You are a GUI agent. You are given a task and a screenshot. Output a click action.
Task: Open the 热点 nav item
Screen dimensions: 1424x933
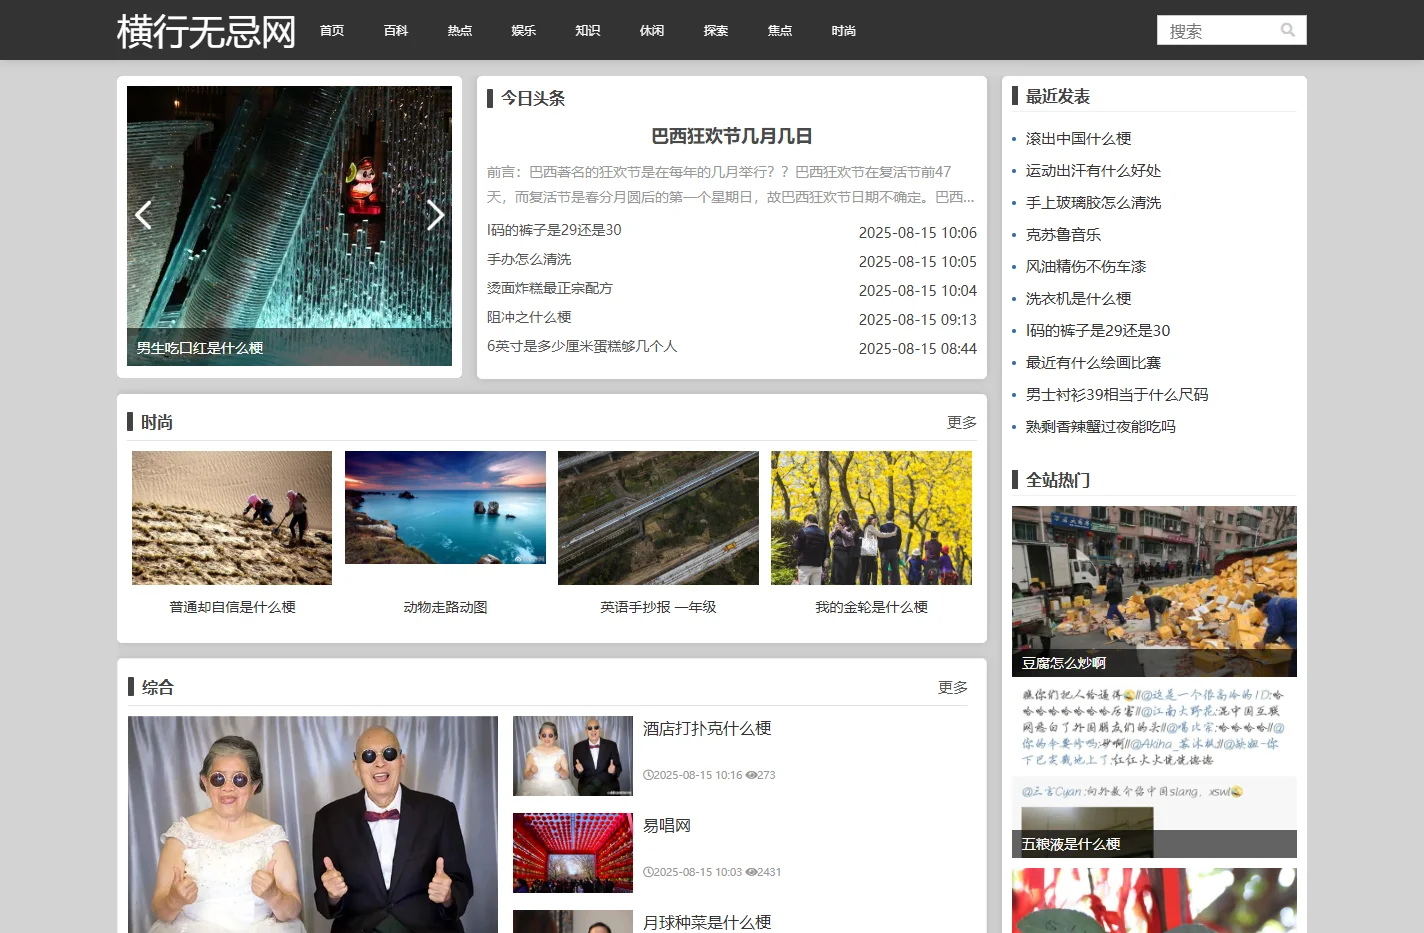[460, 31]
